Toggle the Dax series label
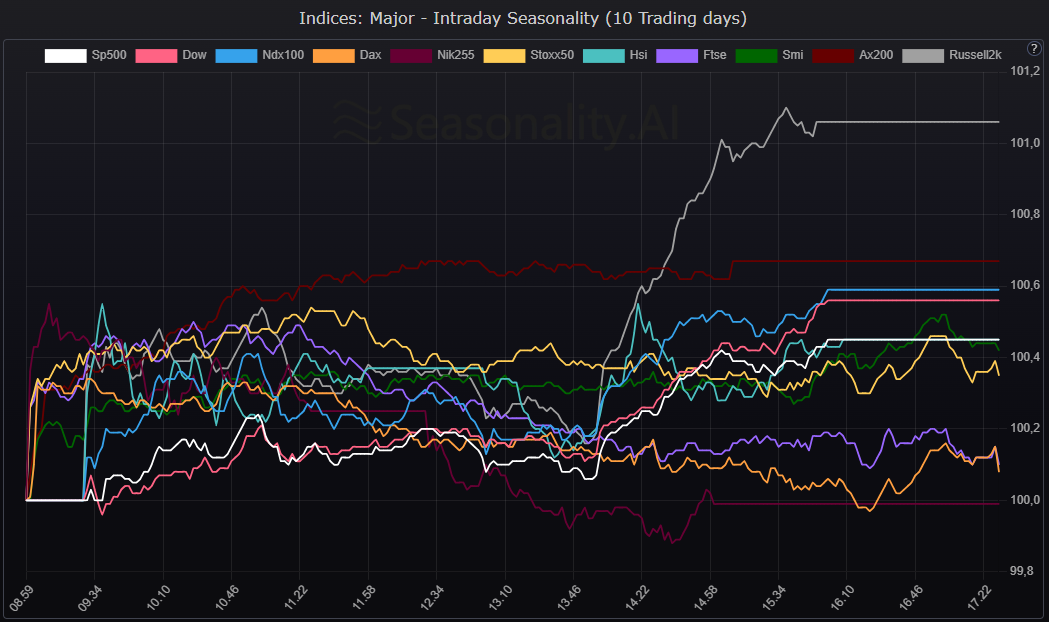 [370, 55]
